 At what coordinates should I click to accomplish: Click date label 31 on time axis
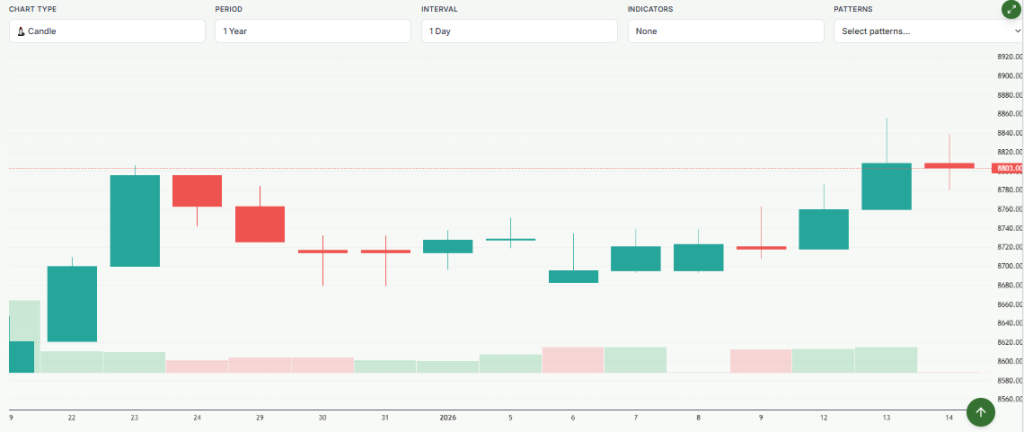pyautogui.click(x=385, y=417)
